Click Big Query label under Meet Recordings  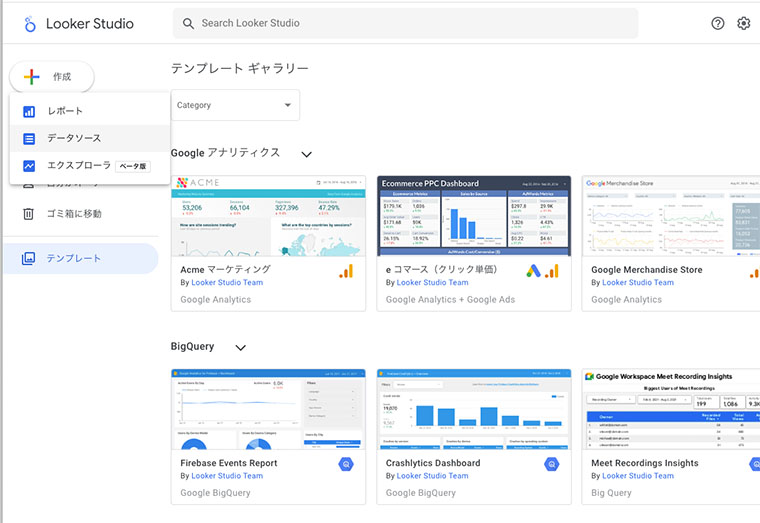(x=611, y=493)
